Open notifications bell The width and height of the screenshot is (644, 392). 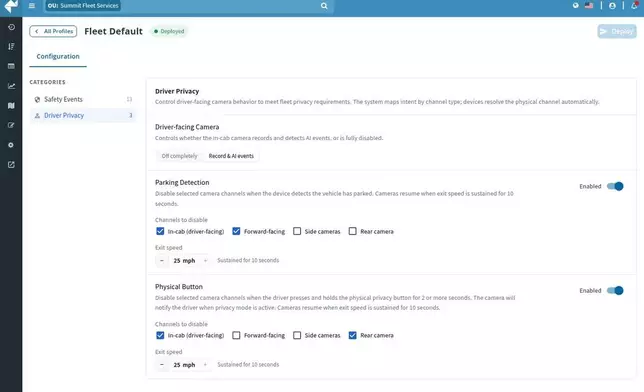634,6
